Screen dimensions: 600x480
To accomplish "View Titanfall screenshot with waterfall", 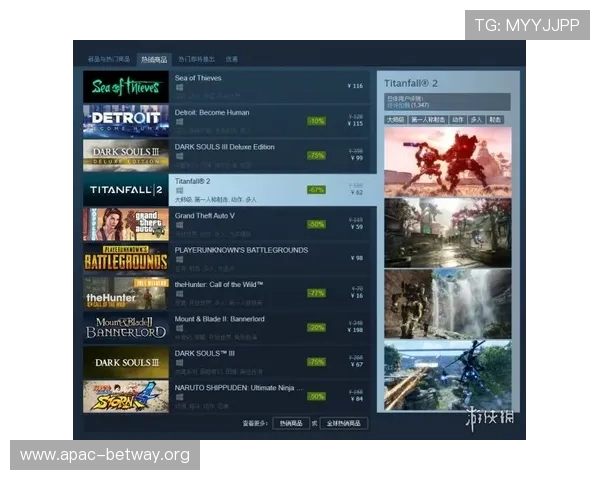I will pos(448,304).
